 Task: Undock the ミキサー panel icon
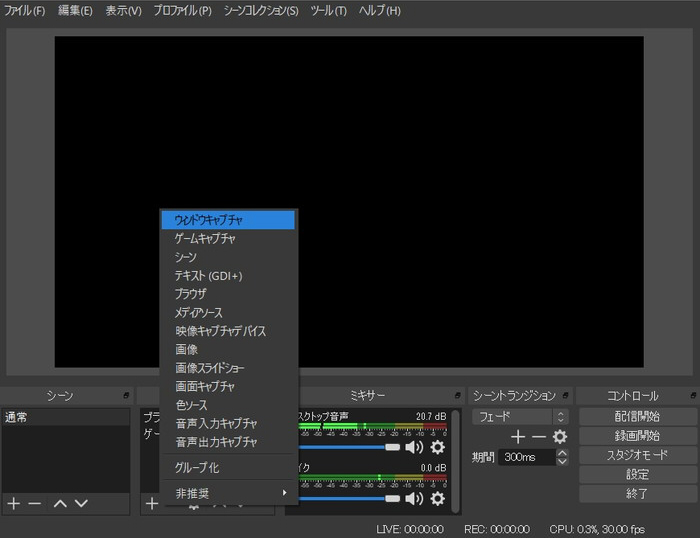pos(458,396)
